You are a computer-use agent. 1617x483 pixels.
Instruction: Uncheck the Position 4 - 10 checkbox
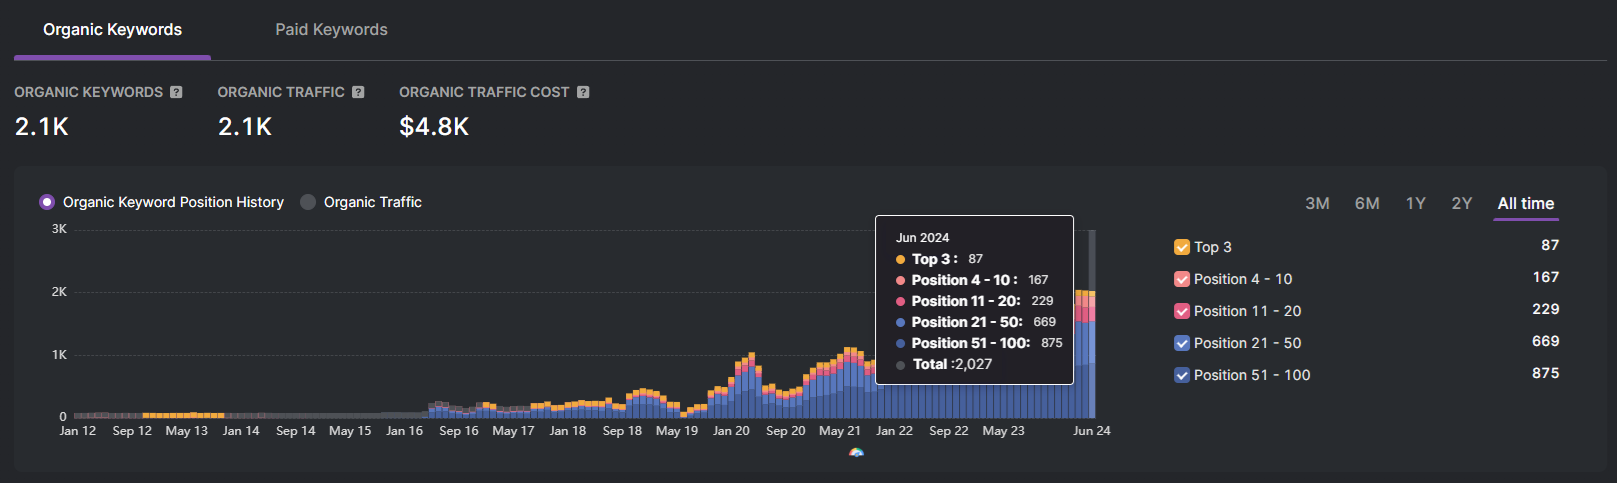tap(1182, 279)
